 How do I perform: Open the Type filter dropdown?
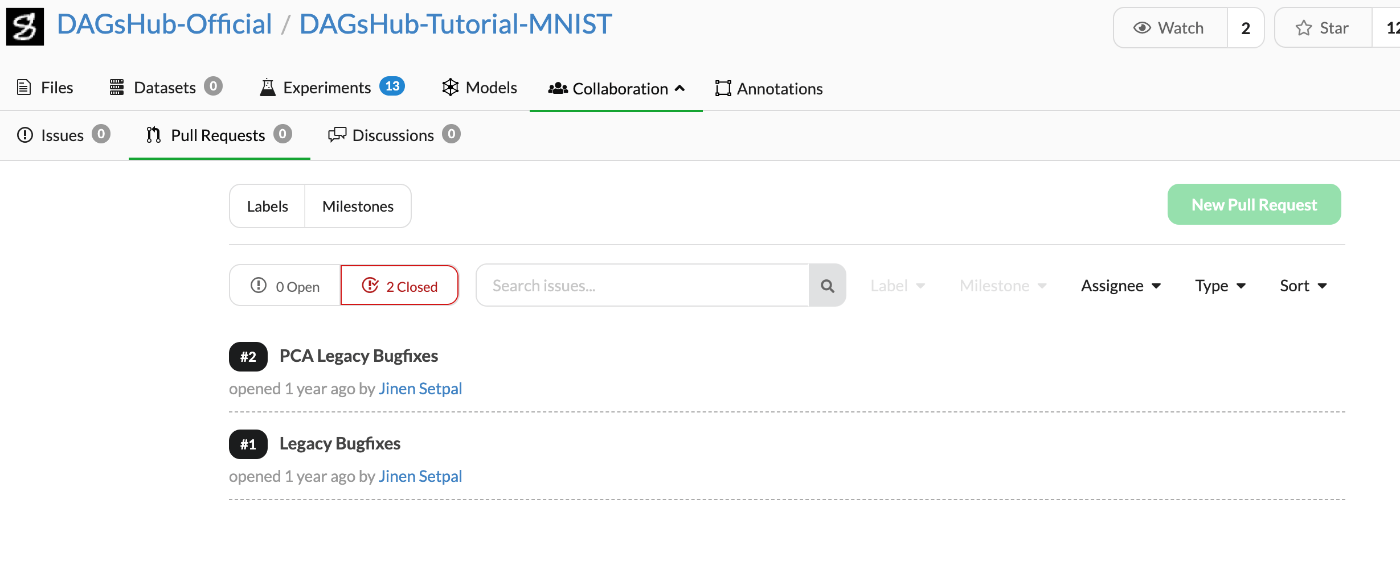(x=1221, y=286)
